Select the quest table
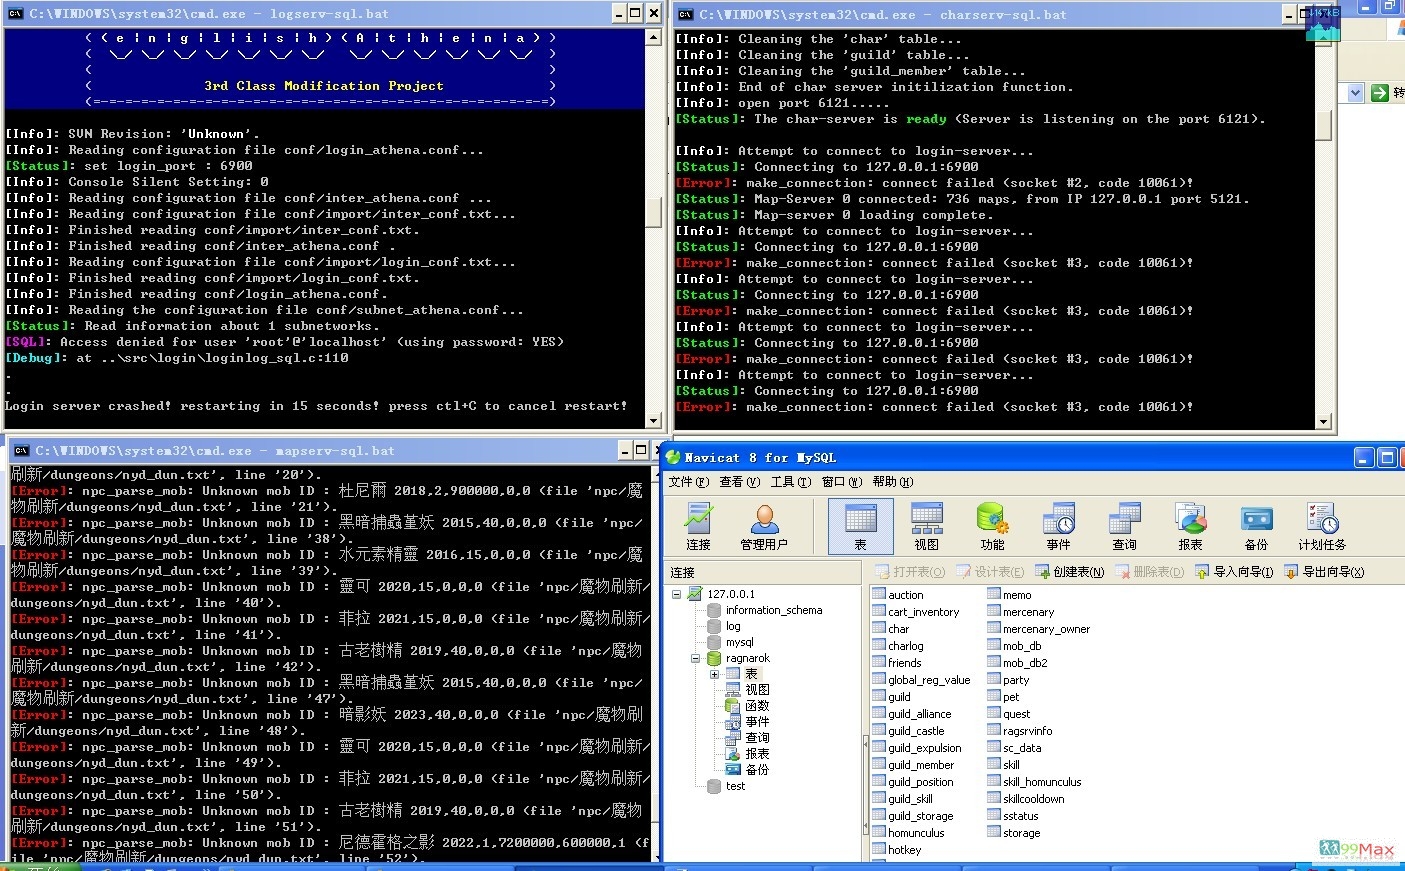 [x=1009, y=714]
